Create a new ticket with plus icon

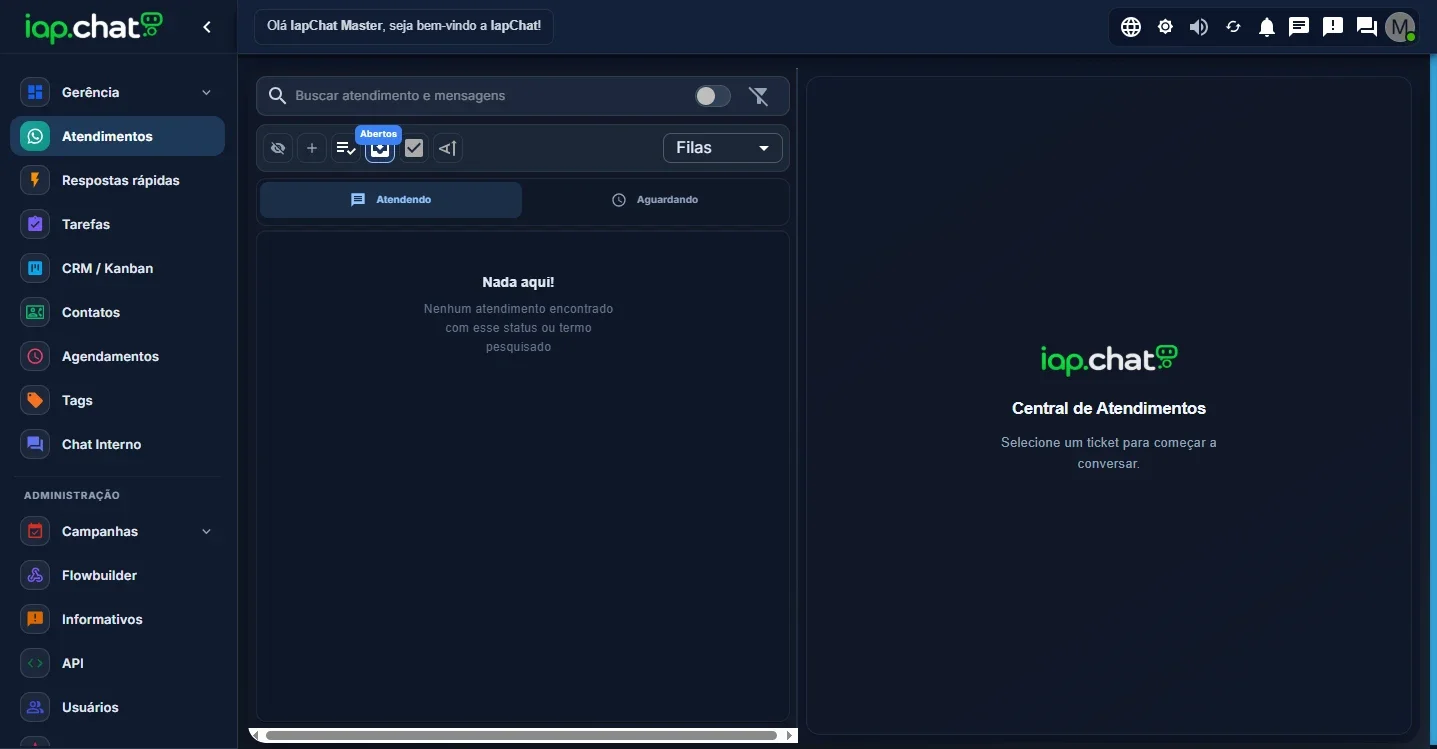coord(312,148)
